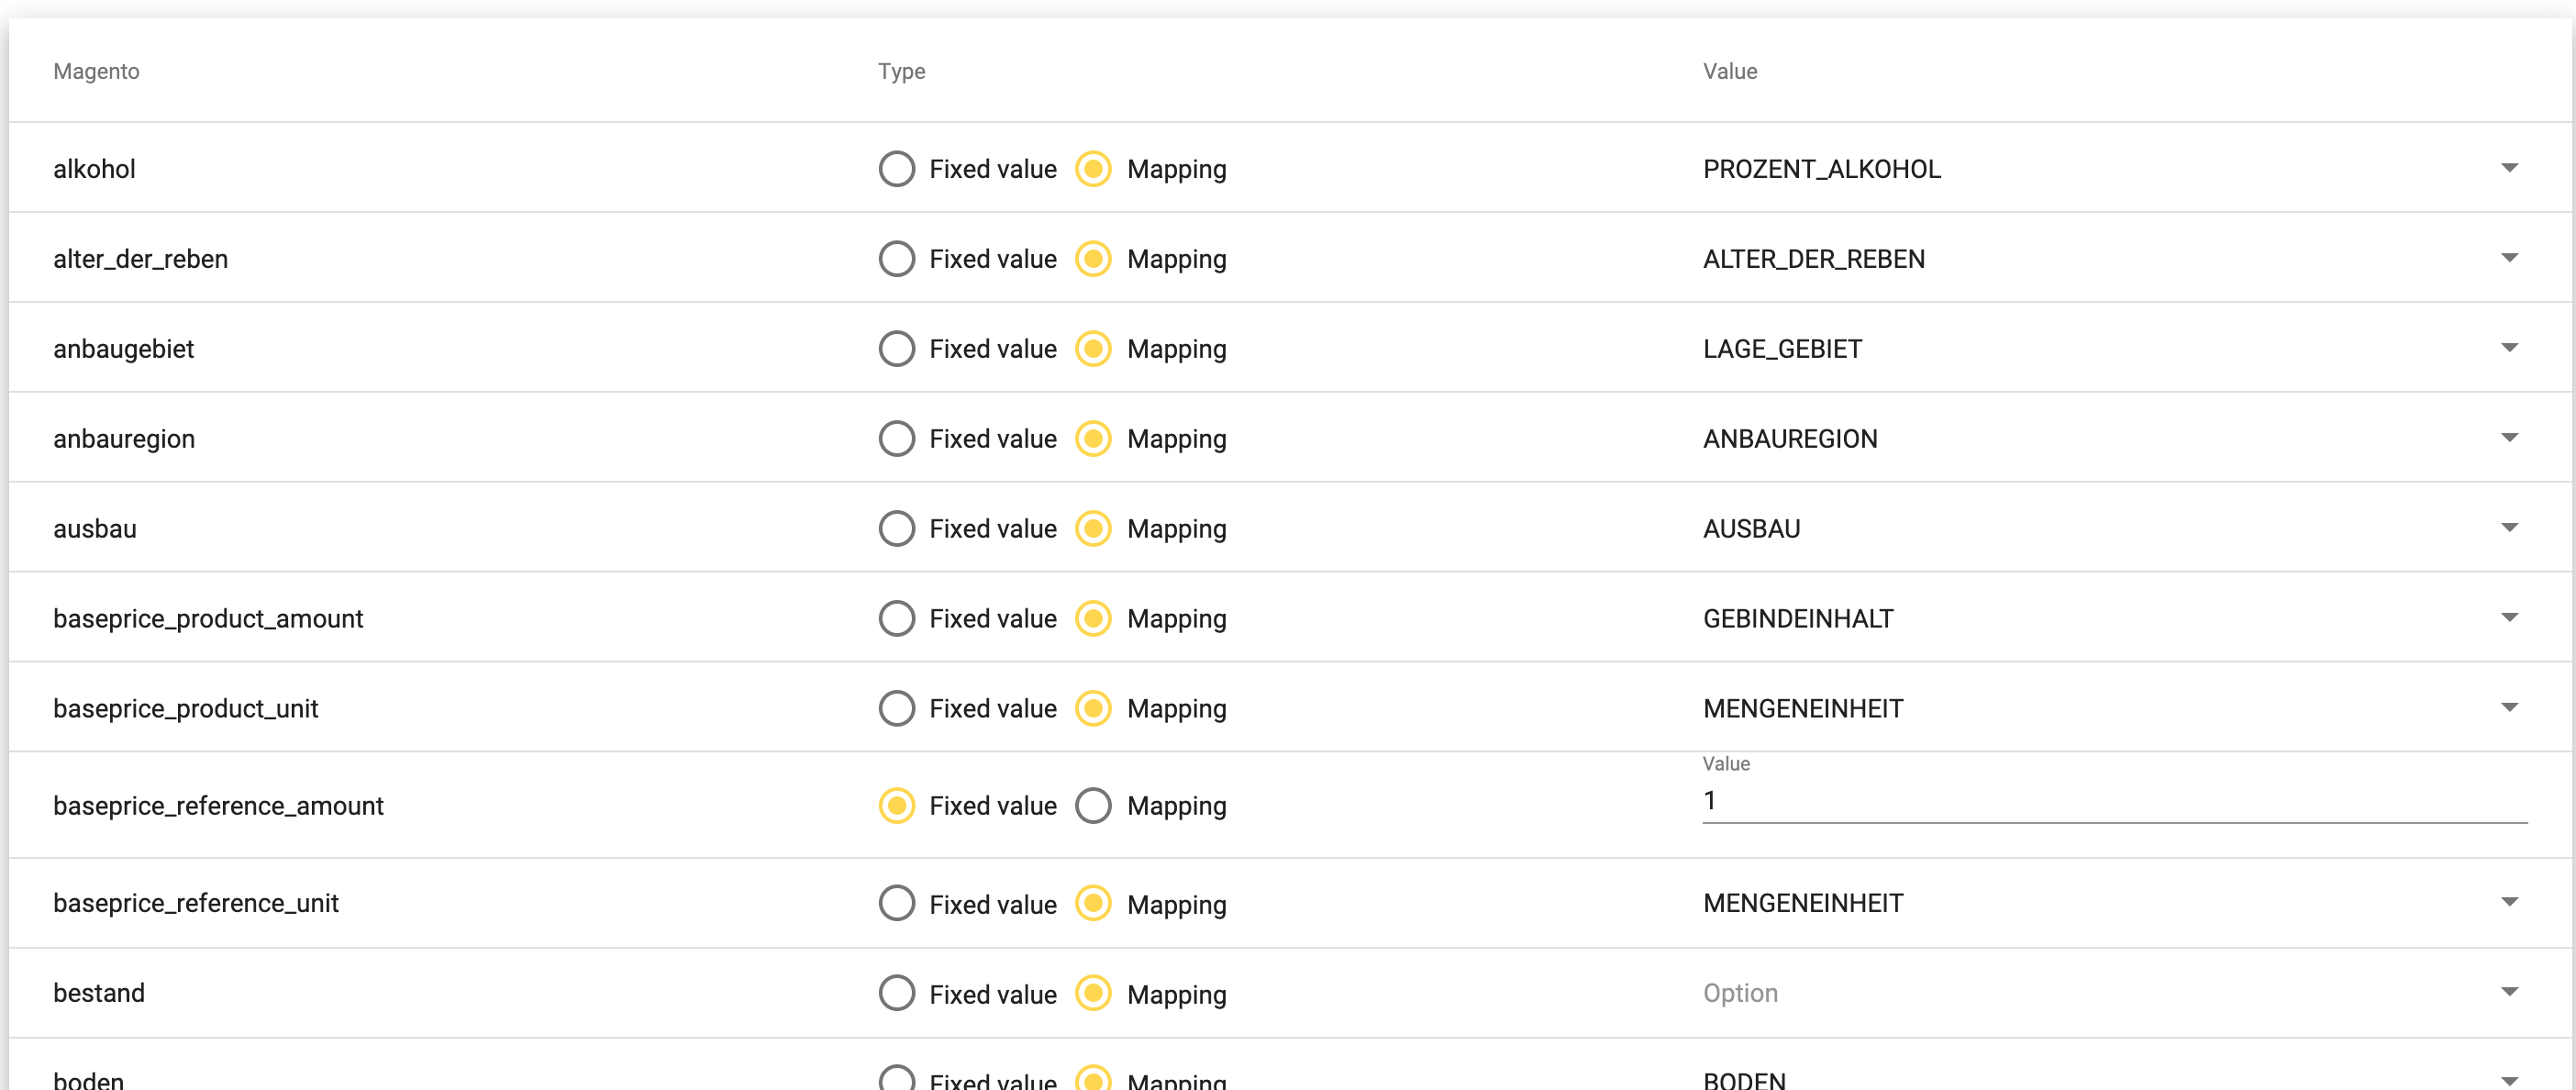This screenshot has width=2576, height=1090.
Task: Open AUSBAU value dropdown
Action: 2114,529
